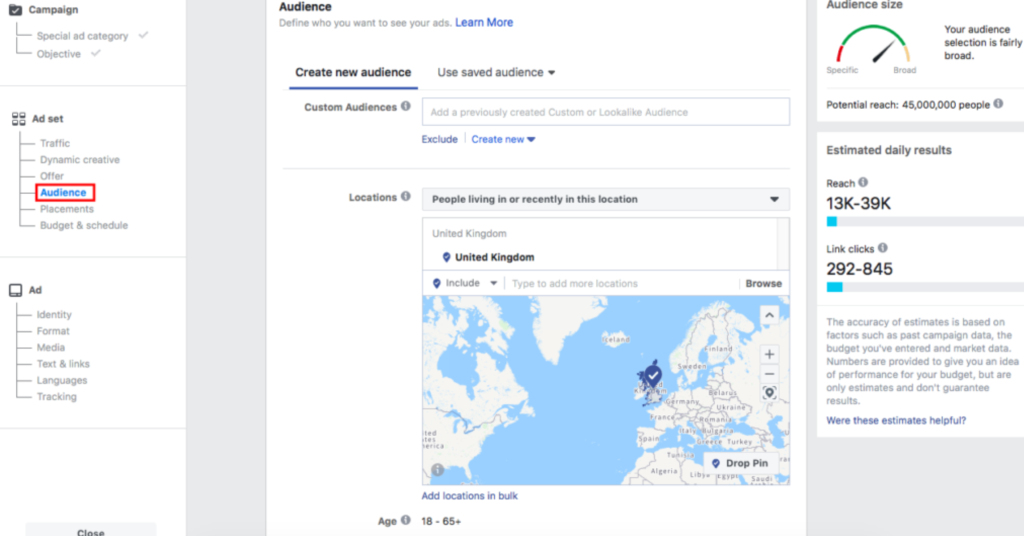Go to Offer section
The height and width of the screenshot is (536, 1024).
tap(52, 176)
